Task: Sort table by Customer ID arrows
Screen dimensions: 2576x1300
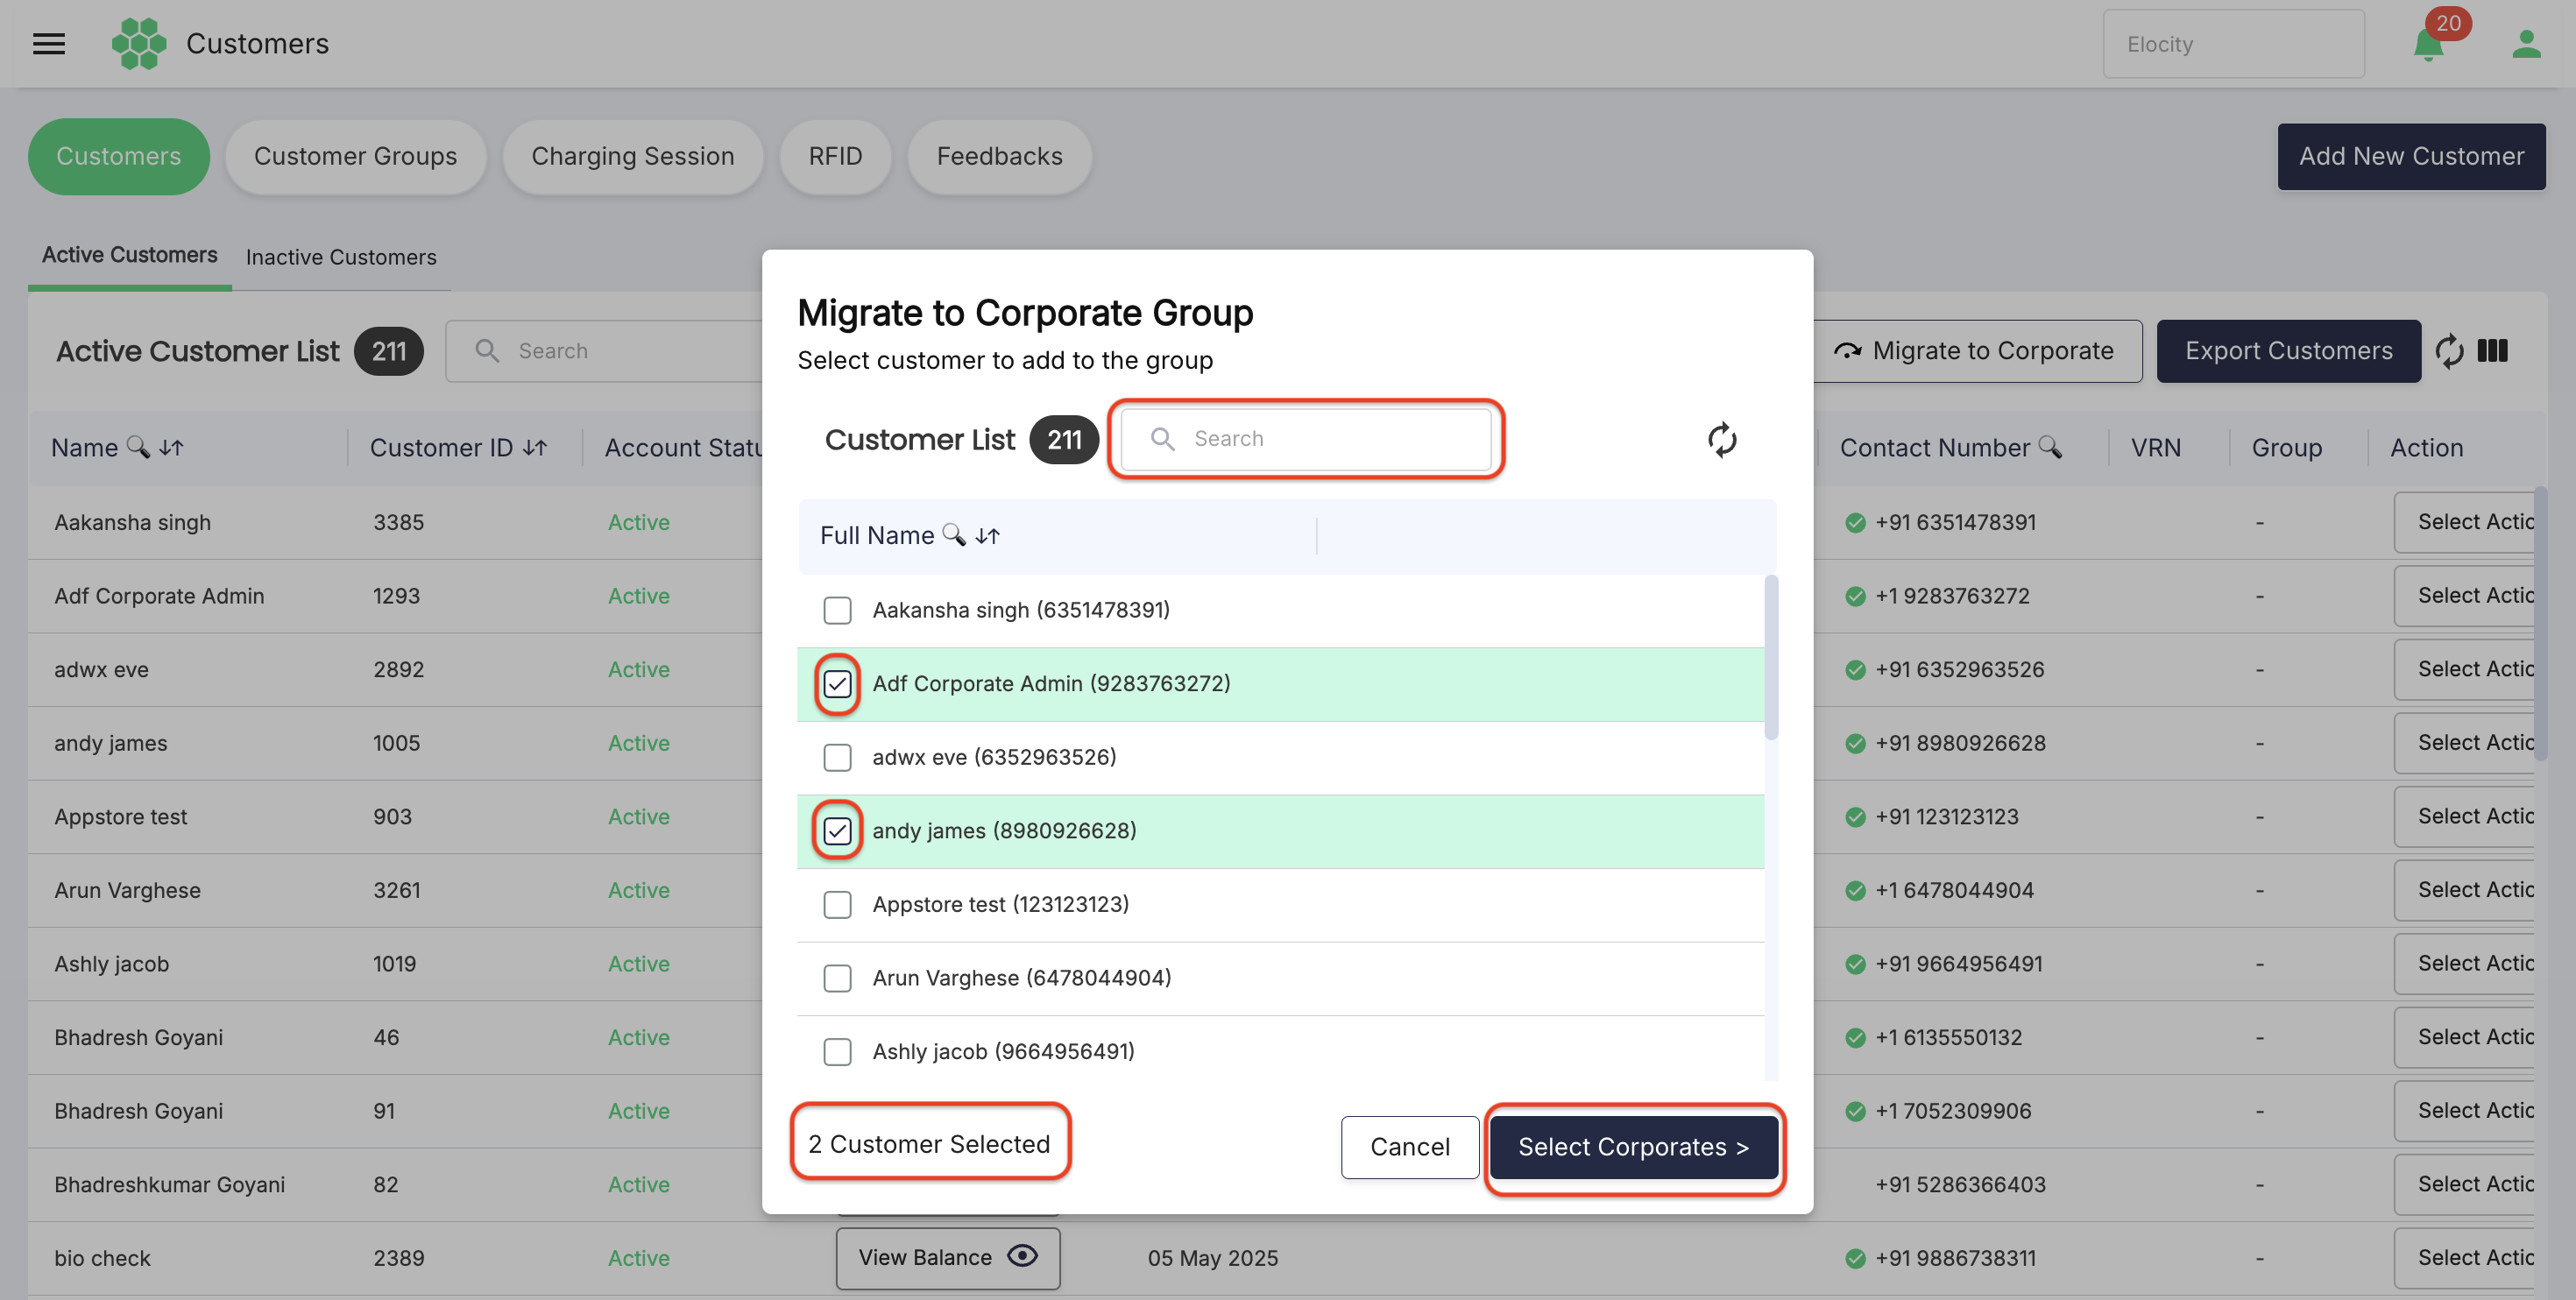Action: click(x=535, y=448)
